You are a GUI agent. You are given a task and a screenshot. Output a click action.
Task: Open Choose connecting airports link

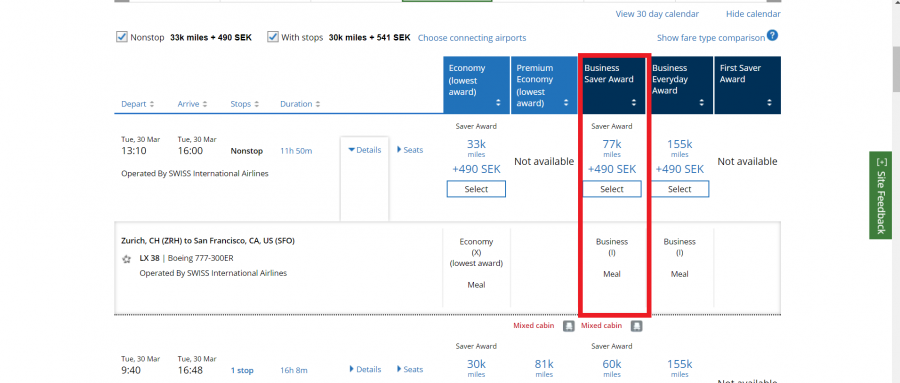(x=472, y=38)
